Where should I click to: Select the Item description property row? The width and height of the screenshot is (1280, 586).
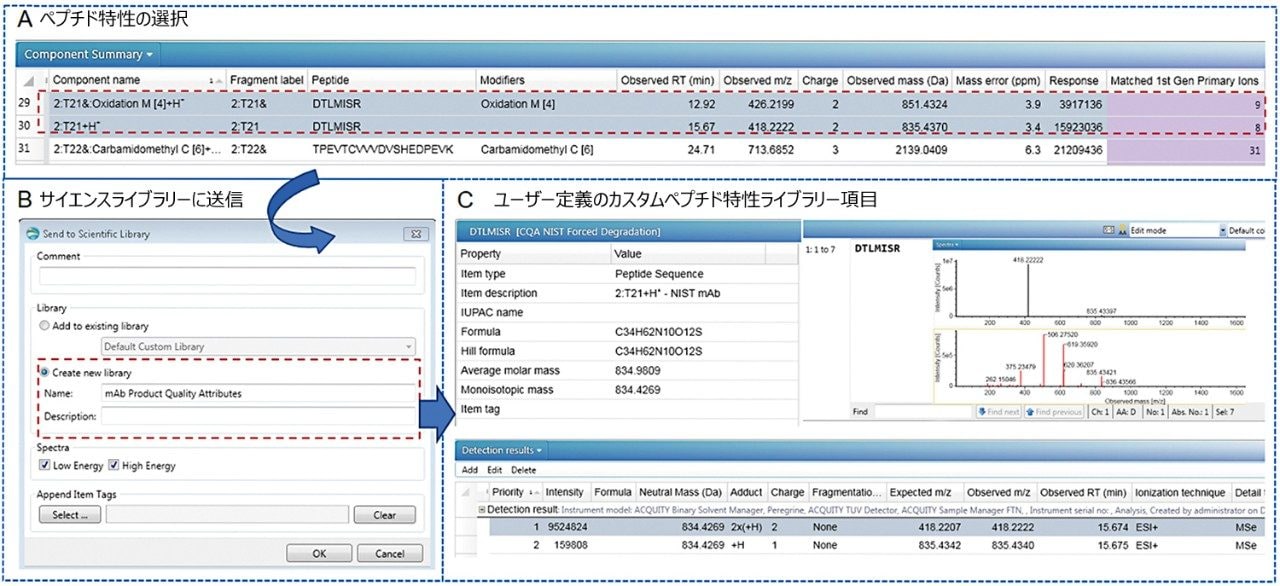coord(627,293)
